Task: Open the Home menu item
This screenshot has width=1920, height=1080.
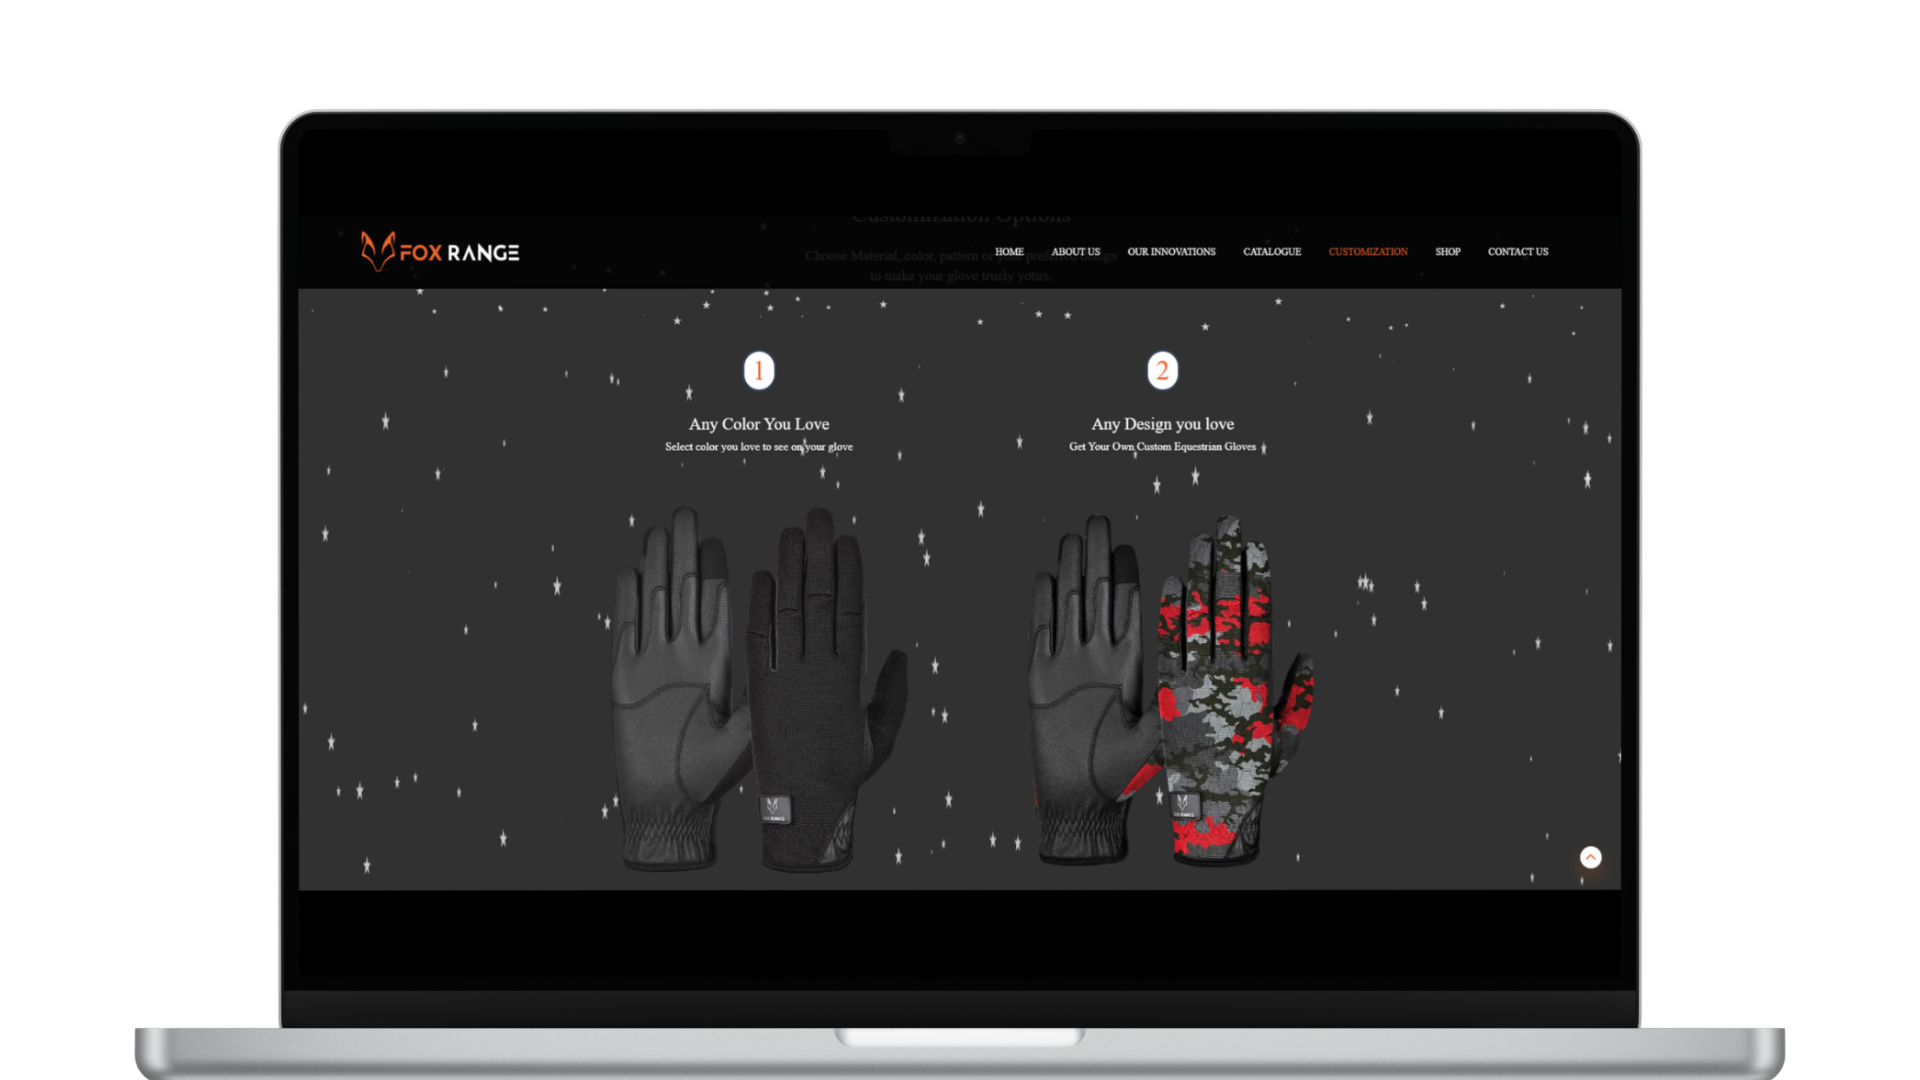Action: (1009, 252)
